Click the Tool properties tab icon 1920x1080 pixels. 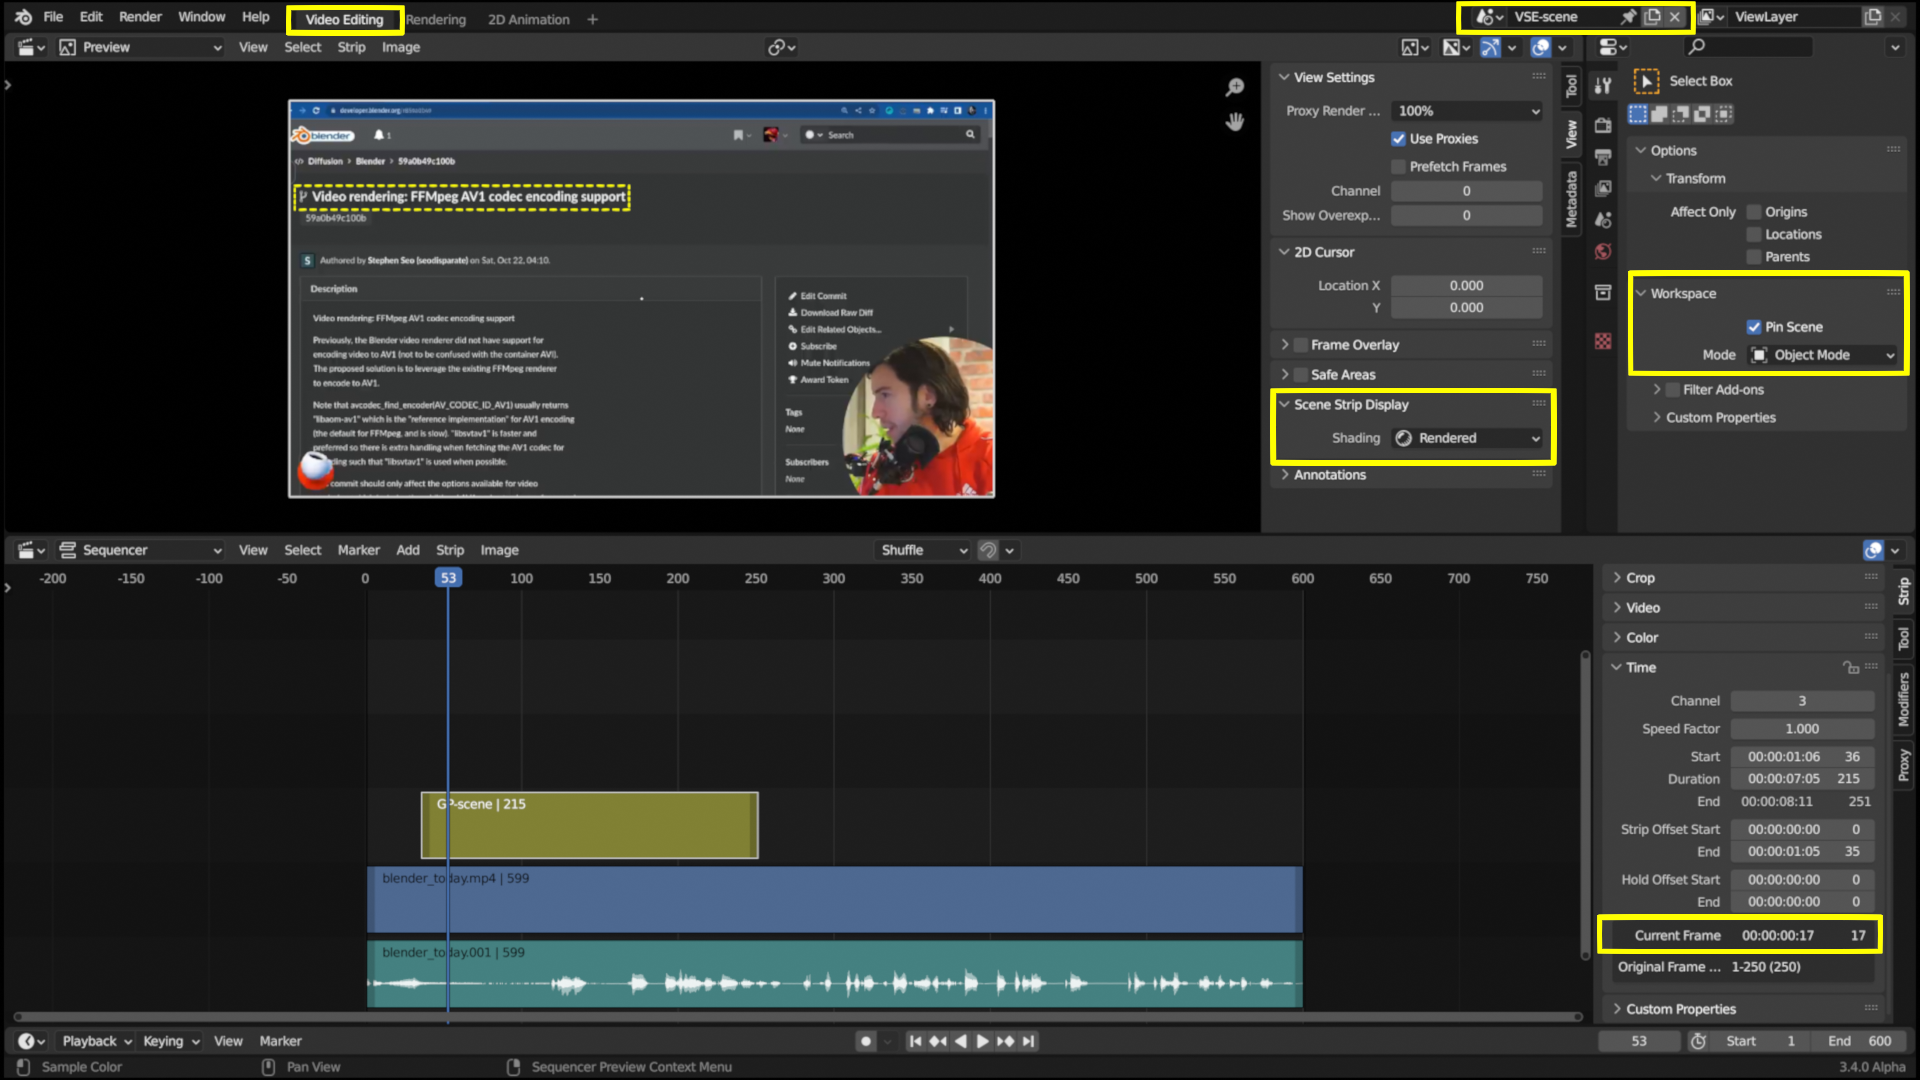tap(1603, 86)
